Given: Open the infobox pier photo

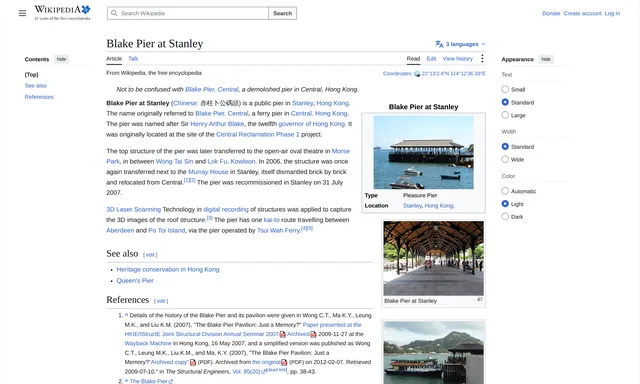Looking at the screenshot, I should (x=424, y=152).
